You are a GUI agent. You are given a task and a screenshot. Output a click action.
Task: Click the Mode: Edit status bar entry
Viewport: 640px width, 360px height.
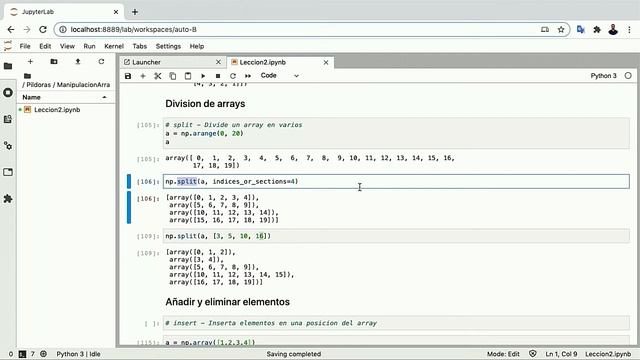(503, 354)
